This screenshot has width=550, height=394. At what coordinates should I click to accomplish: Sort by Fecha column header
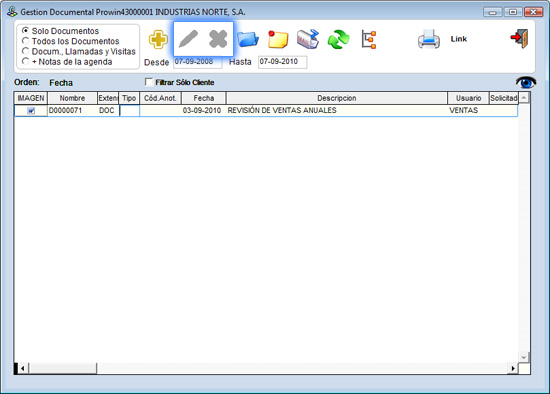[x=204, y=98]
